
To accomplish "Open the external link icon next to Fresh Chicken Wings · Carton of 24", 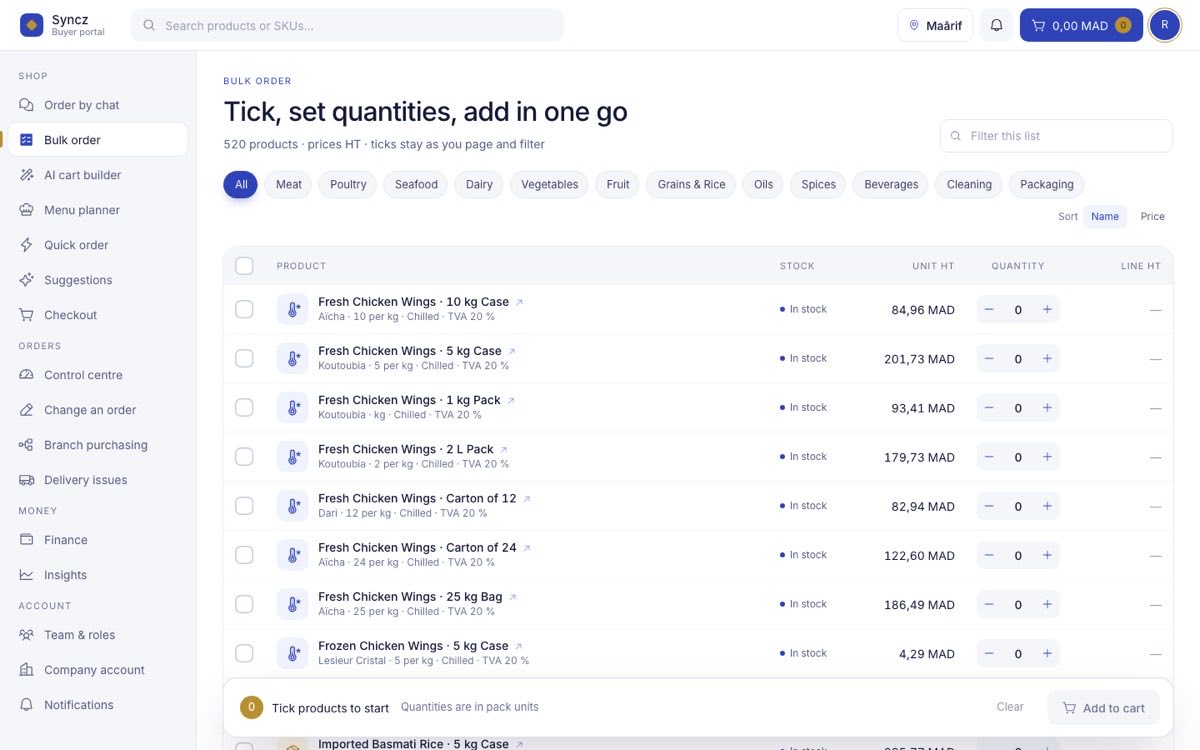I will point(527,548).
